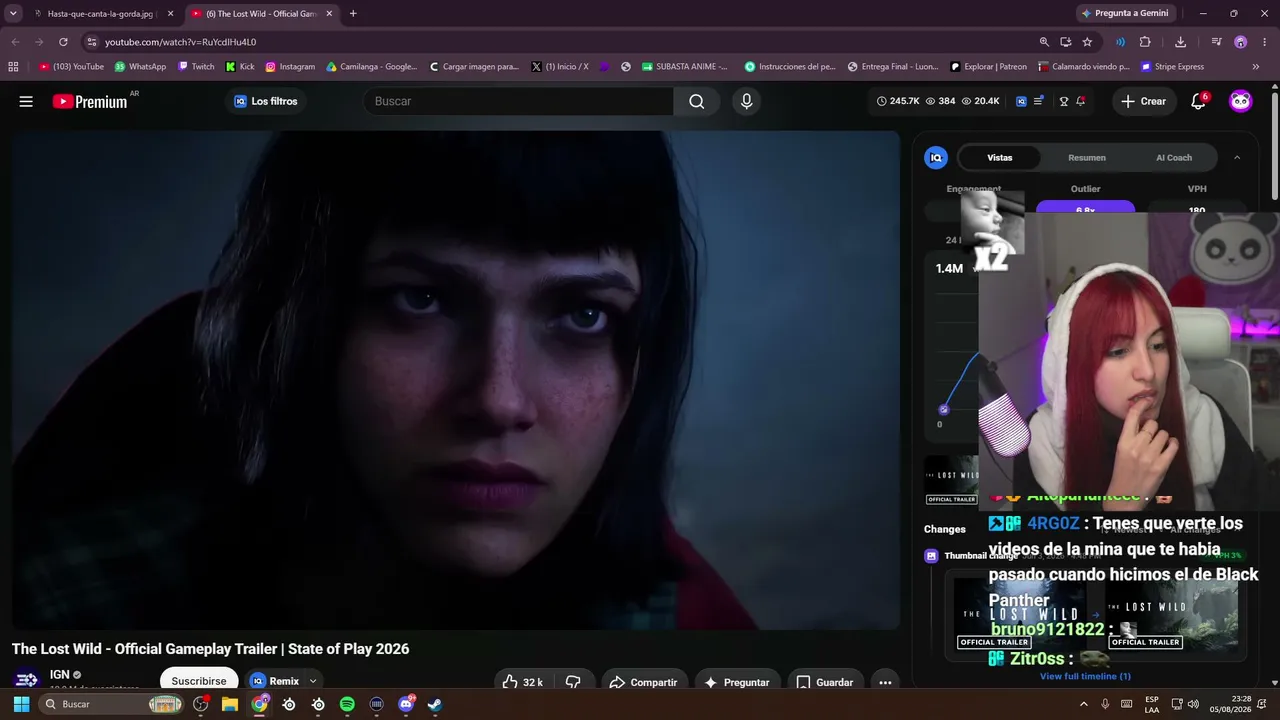Reload the current page

(63, 42)
